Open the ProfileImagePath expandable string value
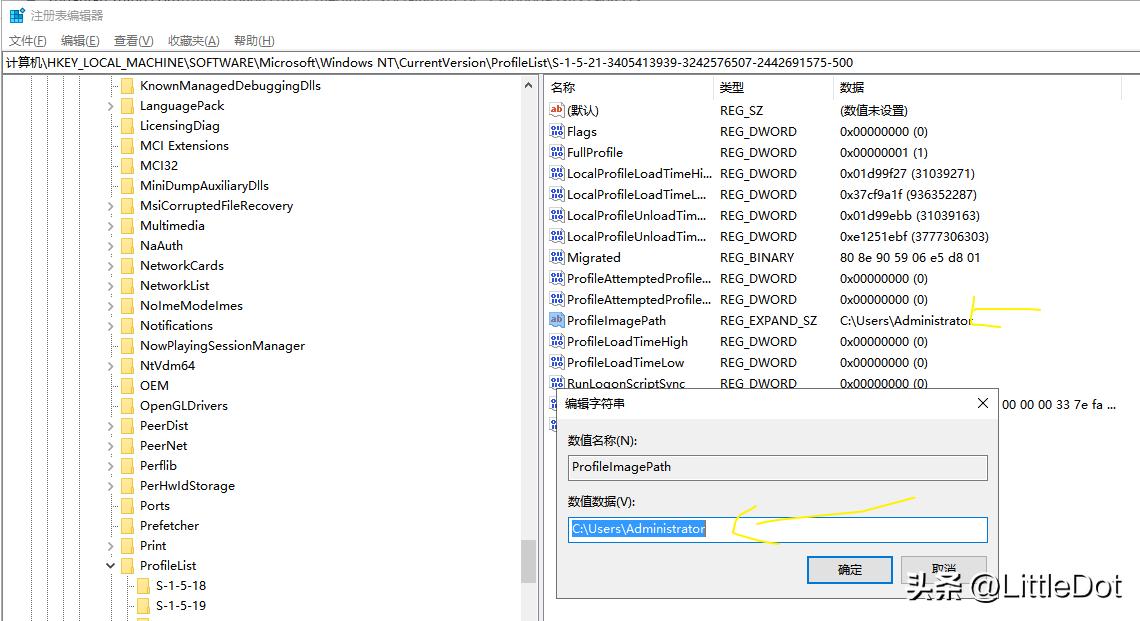The image size is (1140, 621). [559, 320]
